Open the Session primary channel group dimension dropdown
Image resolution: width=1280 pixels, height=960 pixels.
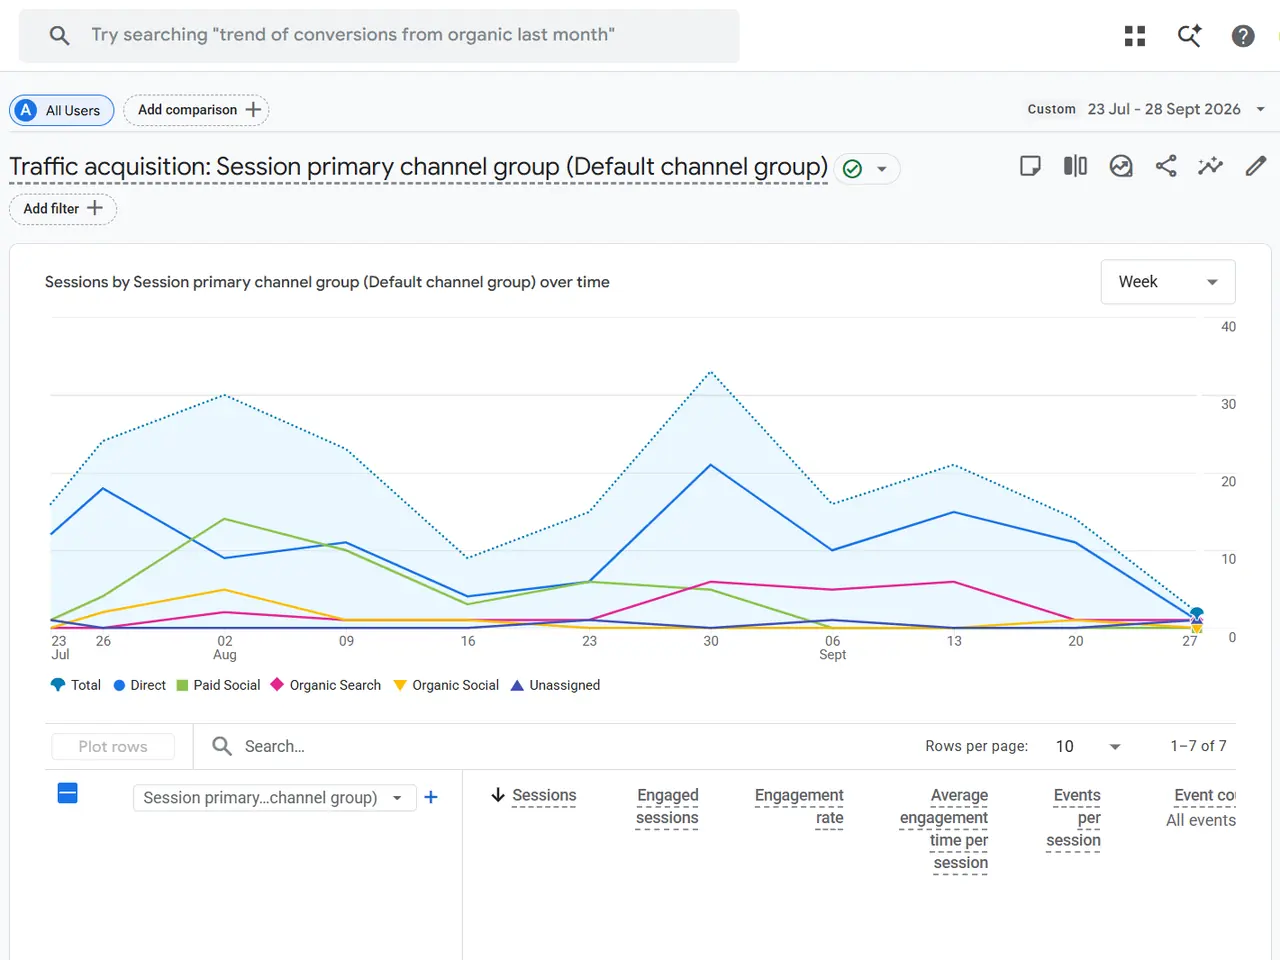[x=274, y=797]
